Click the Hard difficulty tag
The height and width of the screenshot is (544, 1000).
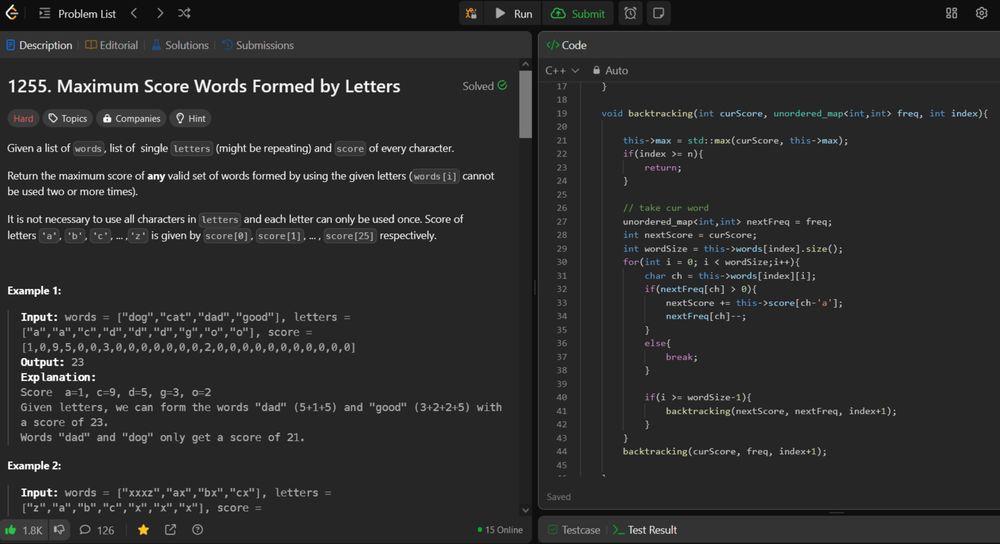point(23,119)
